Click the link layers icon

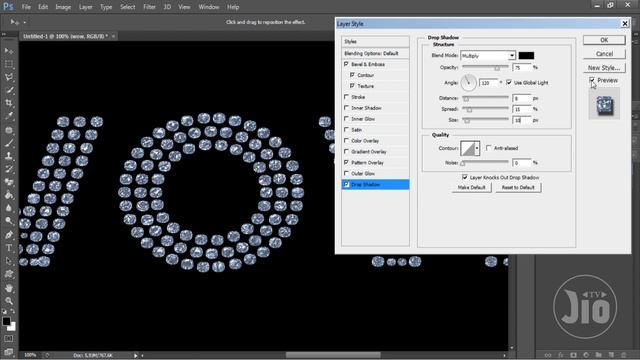coord(548,355)
